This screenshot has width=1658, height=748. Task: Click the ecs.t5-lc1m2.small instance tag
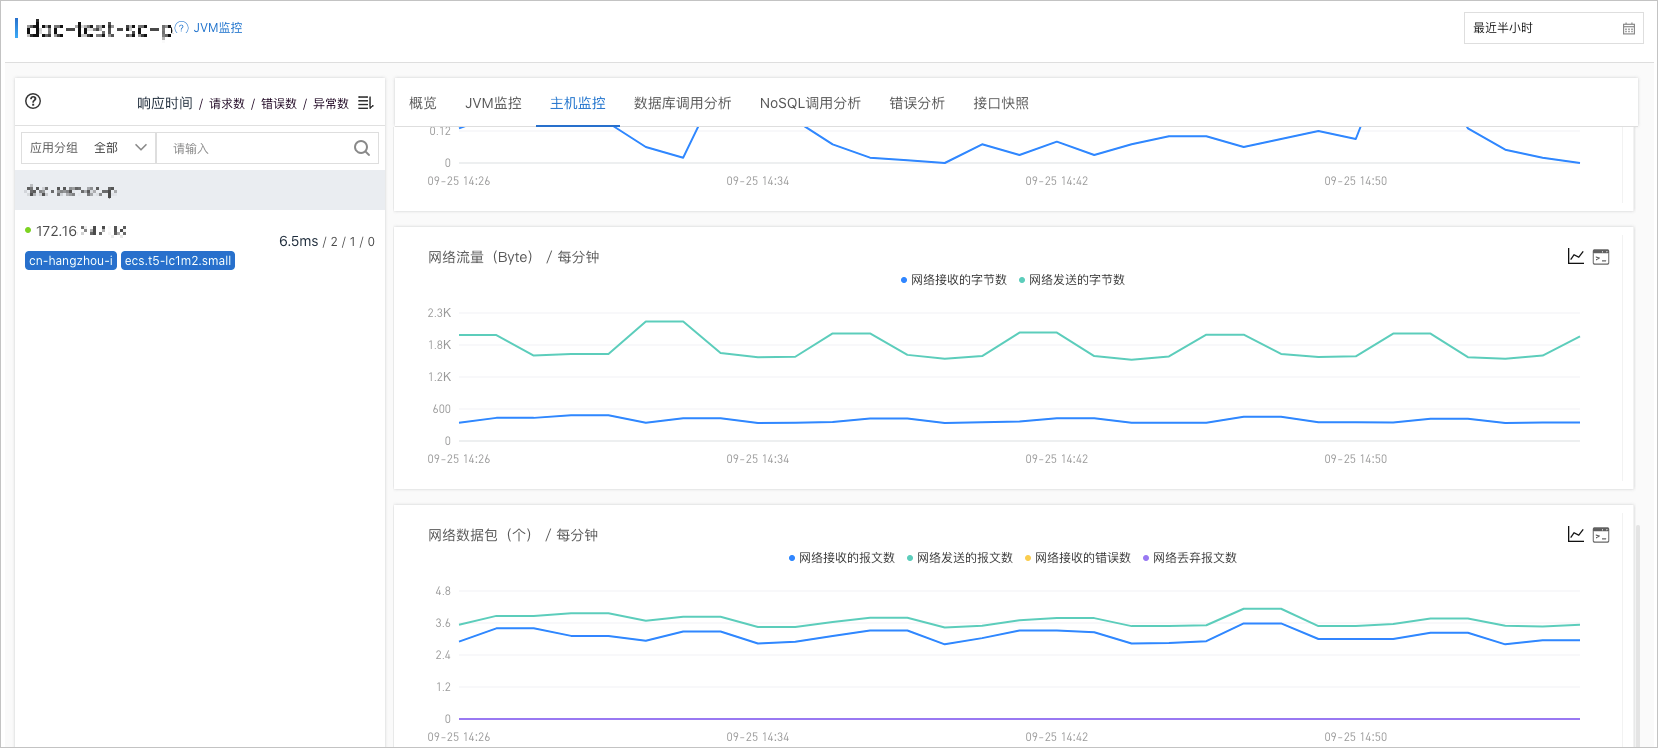(178, 261)
